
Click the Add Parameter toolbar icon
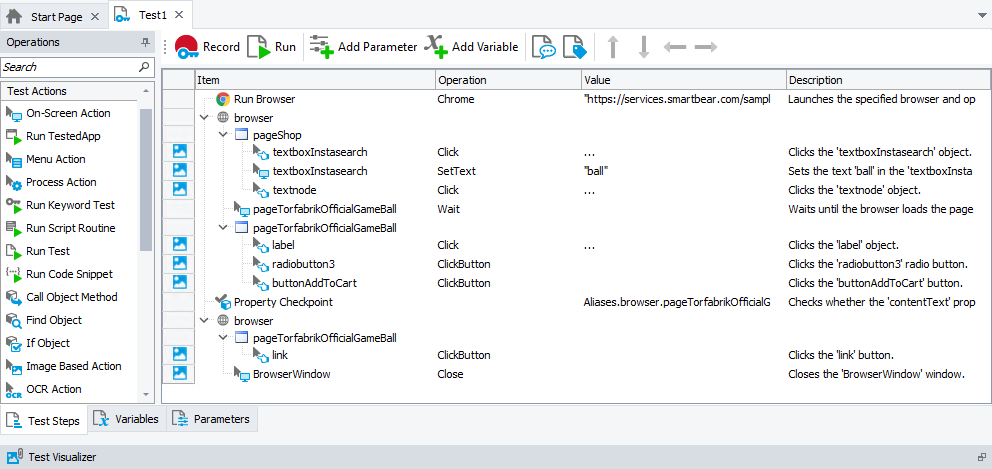click(x=363, y=47)
